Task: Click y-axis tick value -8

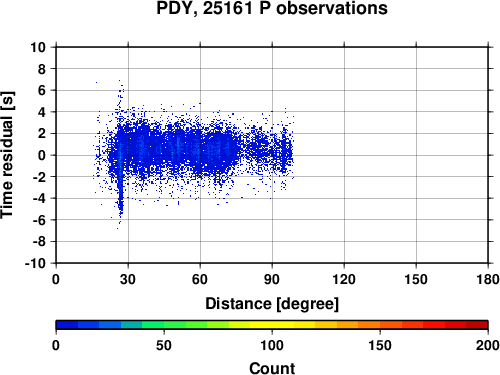Action: click(x=39, y=242)
